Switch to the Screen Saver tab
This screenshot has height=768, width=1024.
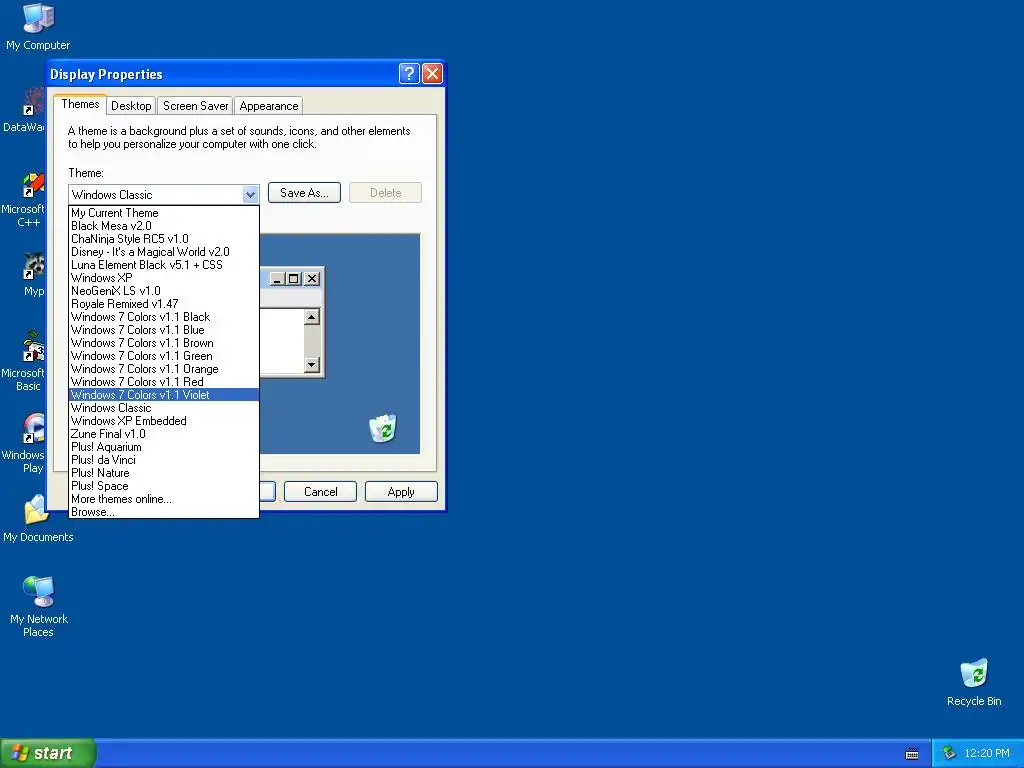[x=195, y=106]
